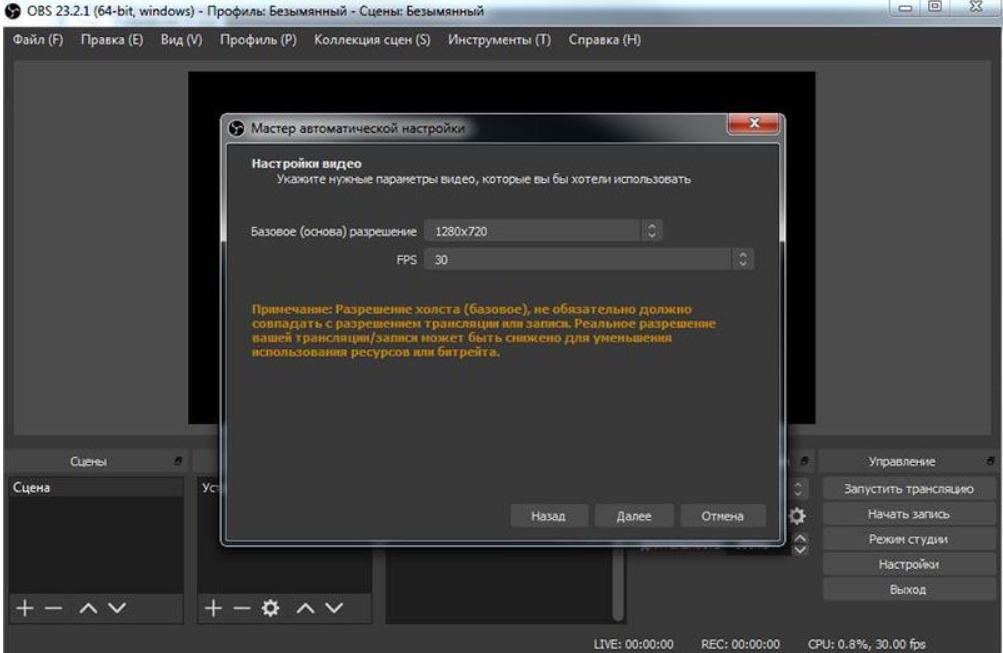Open the Вид (V) menu
The height and width of the screenshot is (653, 1003).
click(x=181, y=40)
